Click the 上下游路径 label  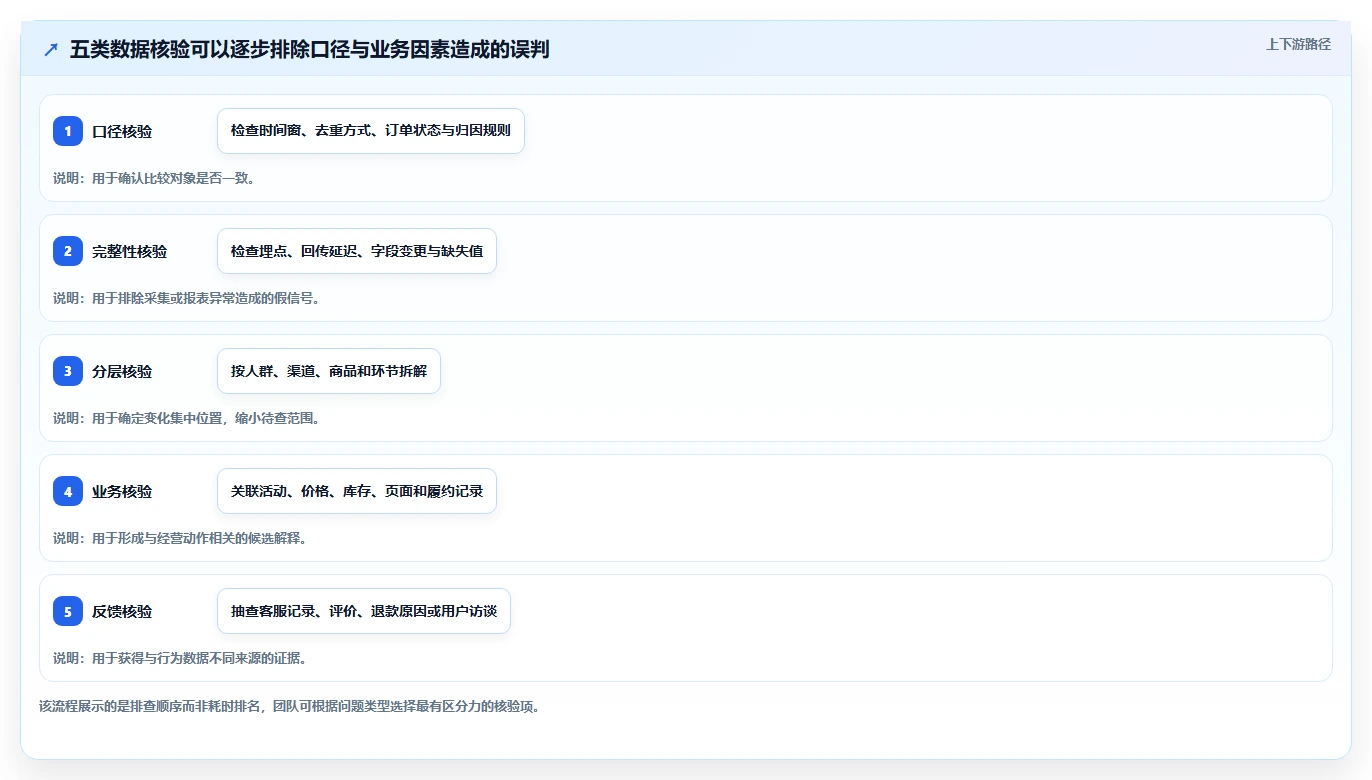[x=1298, y=44]
